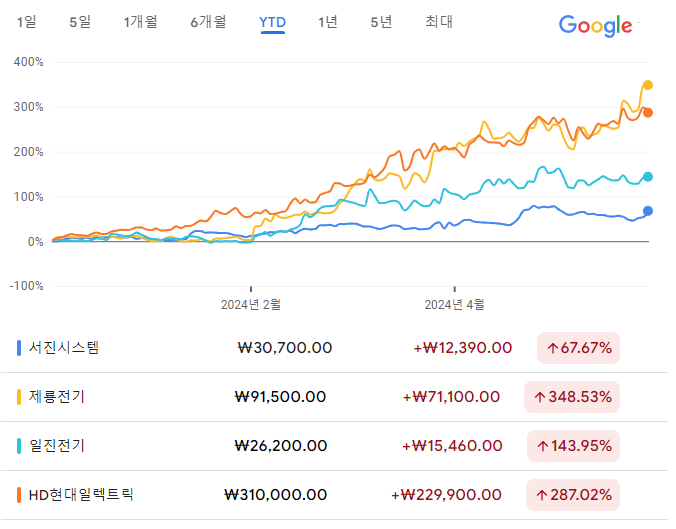Open the HD현대일렉트릭 stock name
The height and width of the screenshot is (529, 676).
click(81, 495)
